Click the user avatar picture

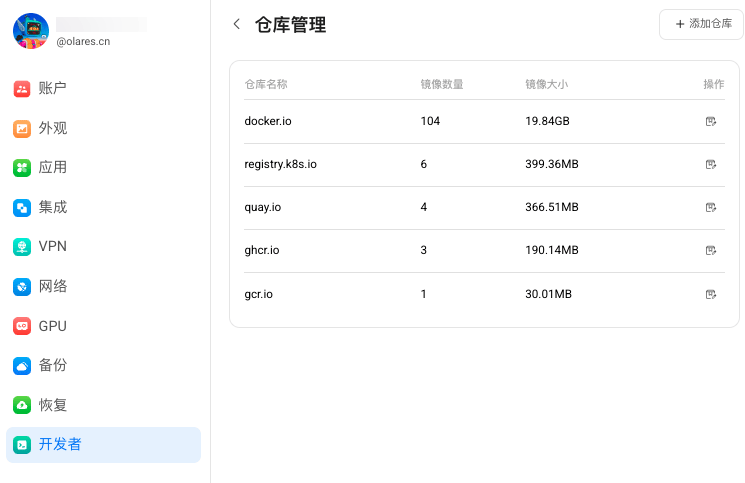click(x=31, y=31)
